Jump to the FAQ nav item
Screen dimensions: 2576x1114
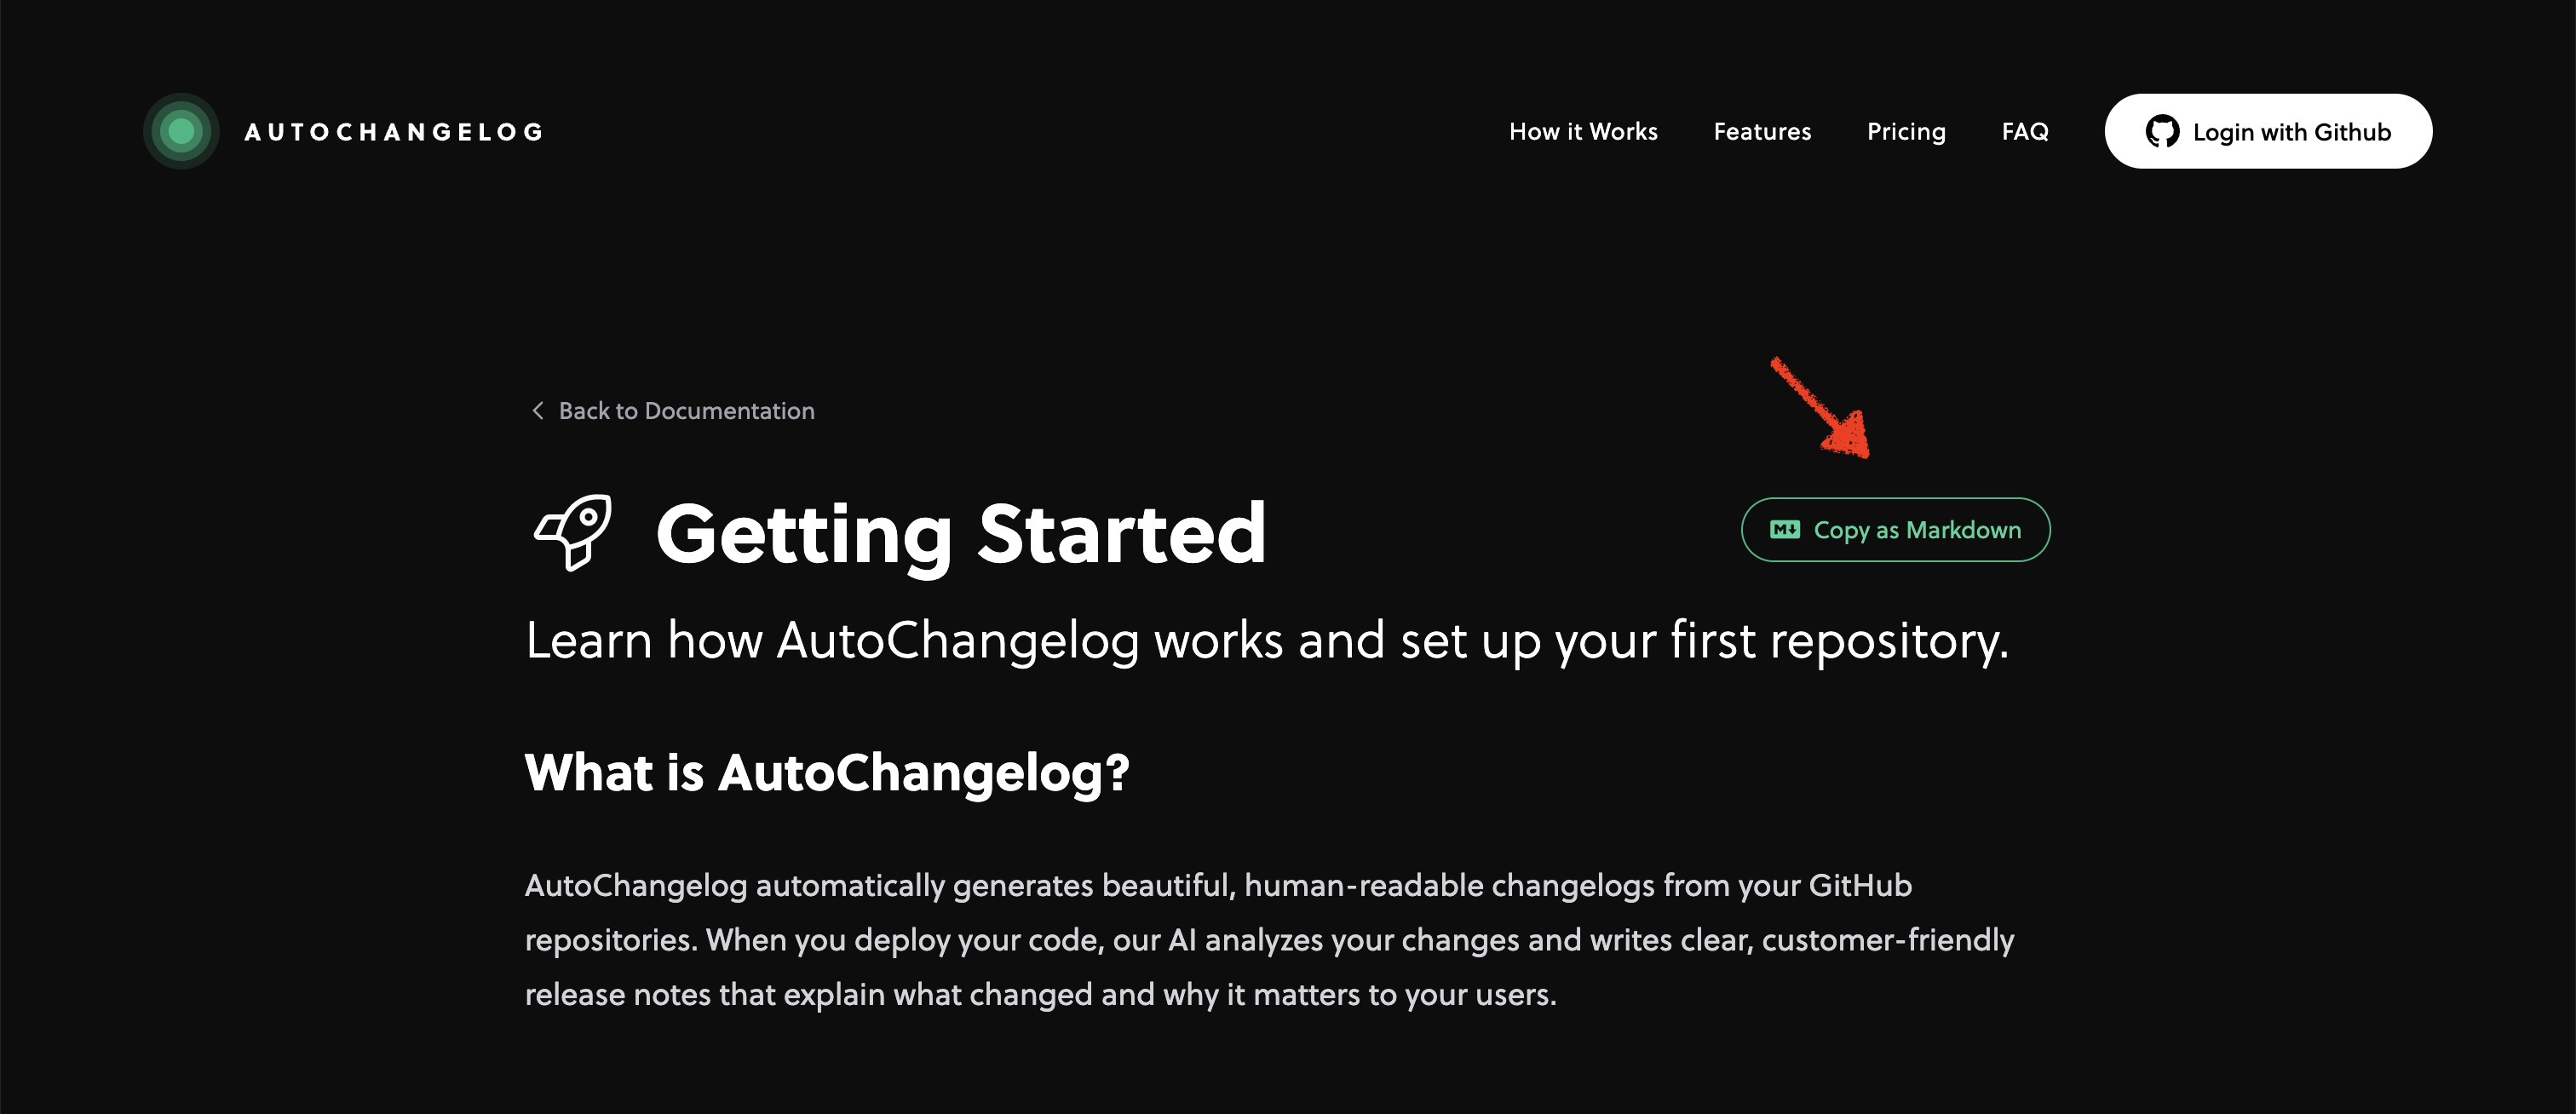point(2025,132)
